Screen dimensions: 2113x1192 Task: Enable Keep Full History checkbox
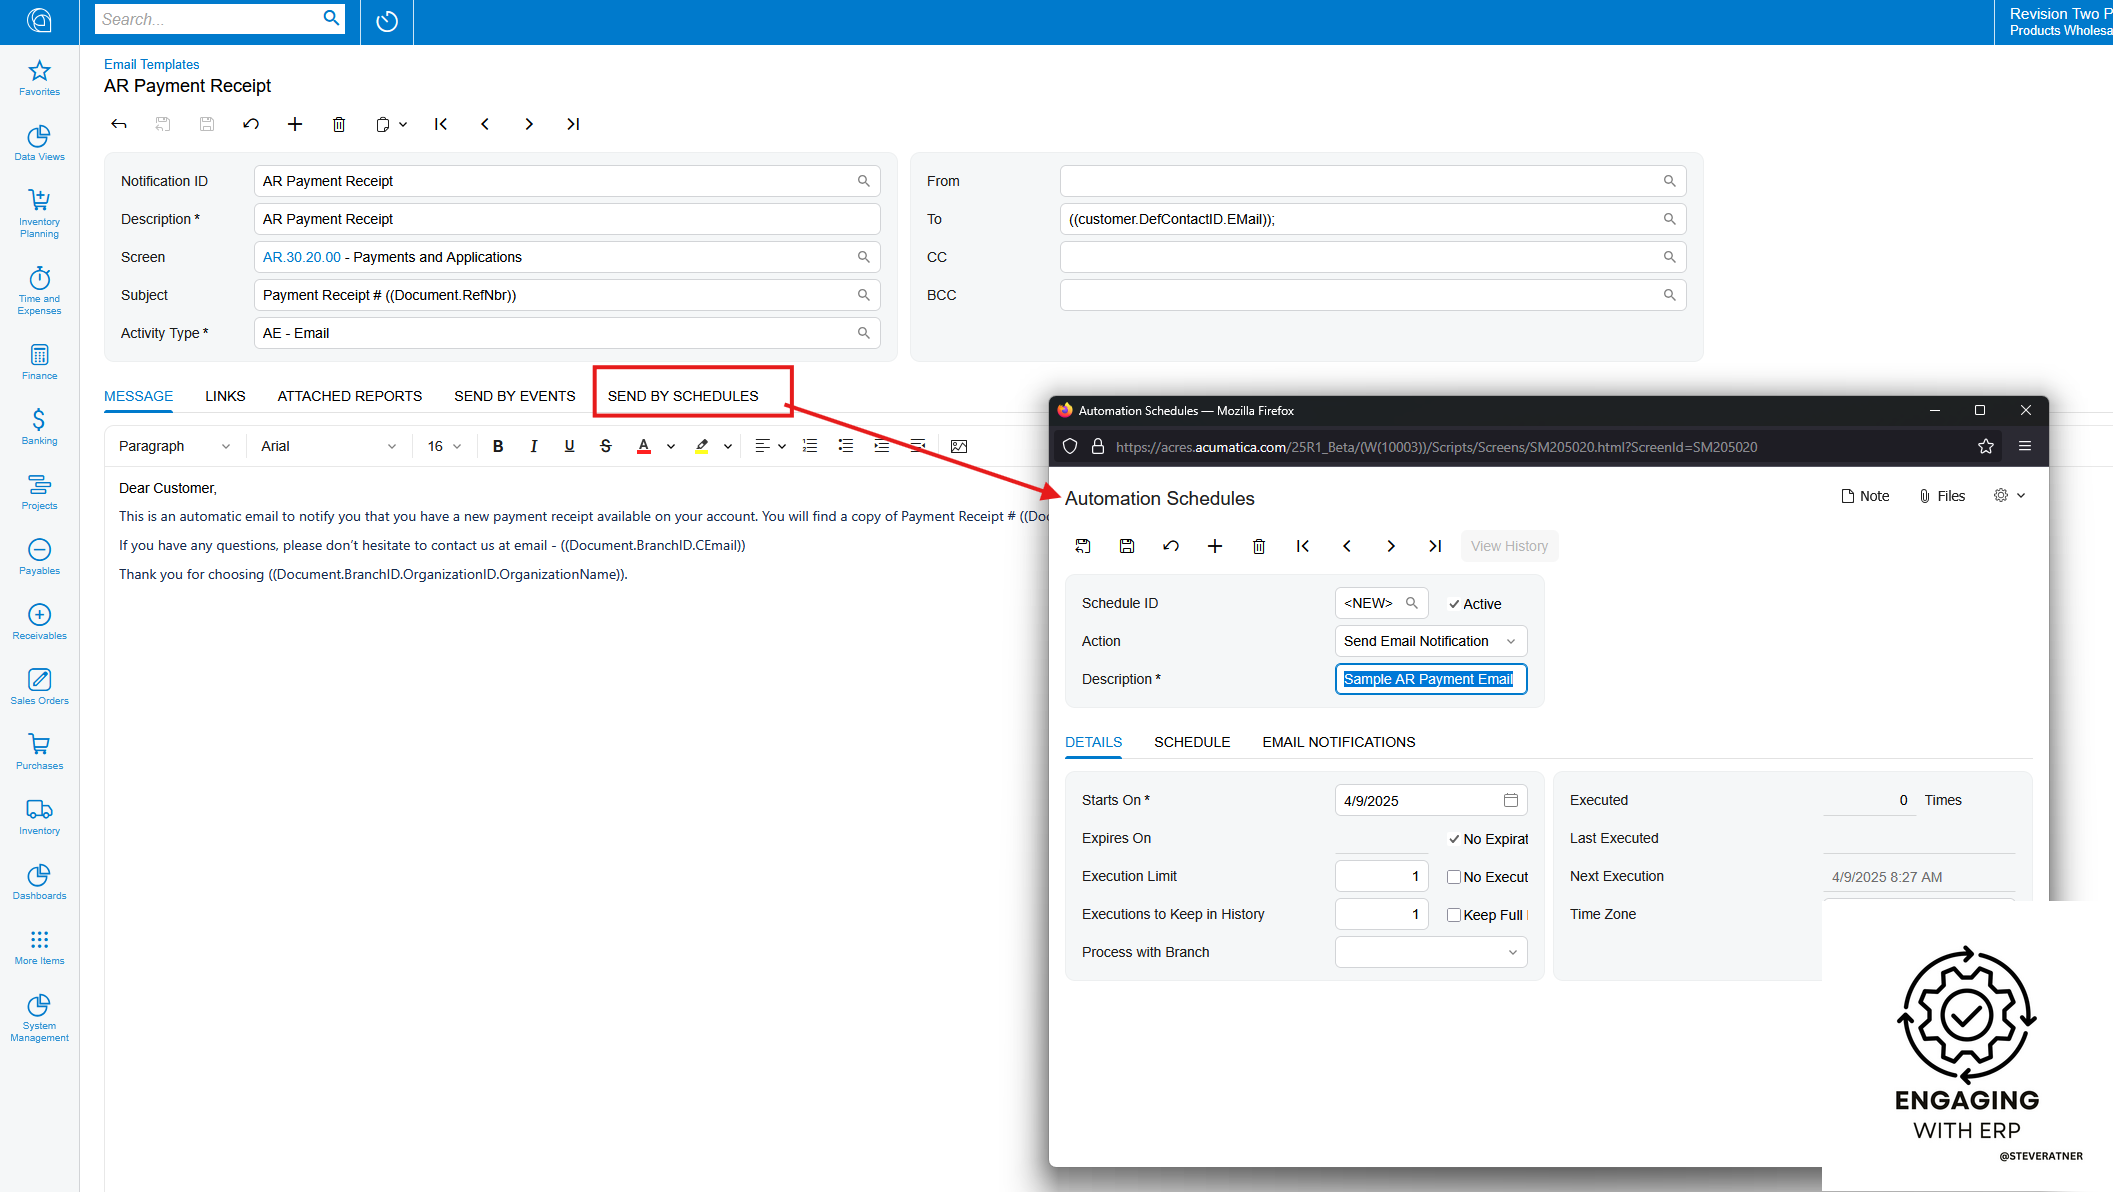tap(1454, 915)
